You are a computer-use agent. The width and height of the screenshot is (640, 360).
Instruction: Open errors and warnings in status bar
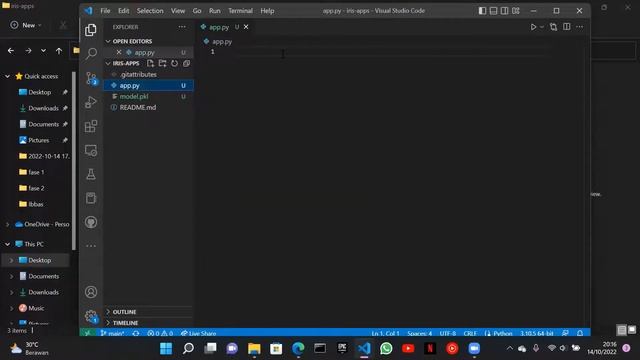160,333
